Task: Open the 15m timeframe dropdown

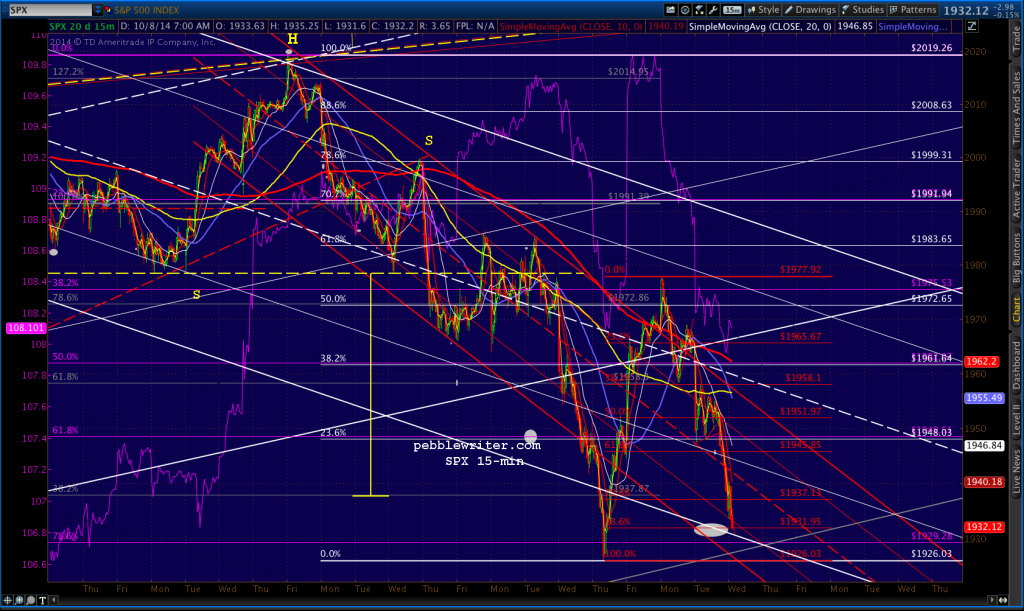Action: click(x=731, y=9)
